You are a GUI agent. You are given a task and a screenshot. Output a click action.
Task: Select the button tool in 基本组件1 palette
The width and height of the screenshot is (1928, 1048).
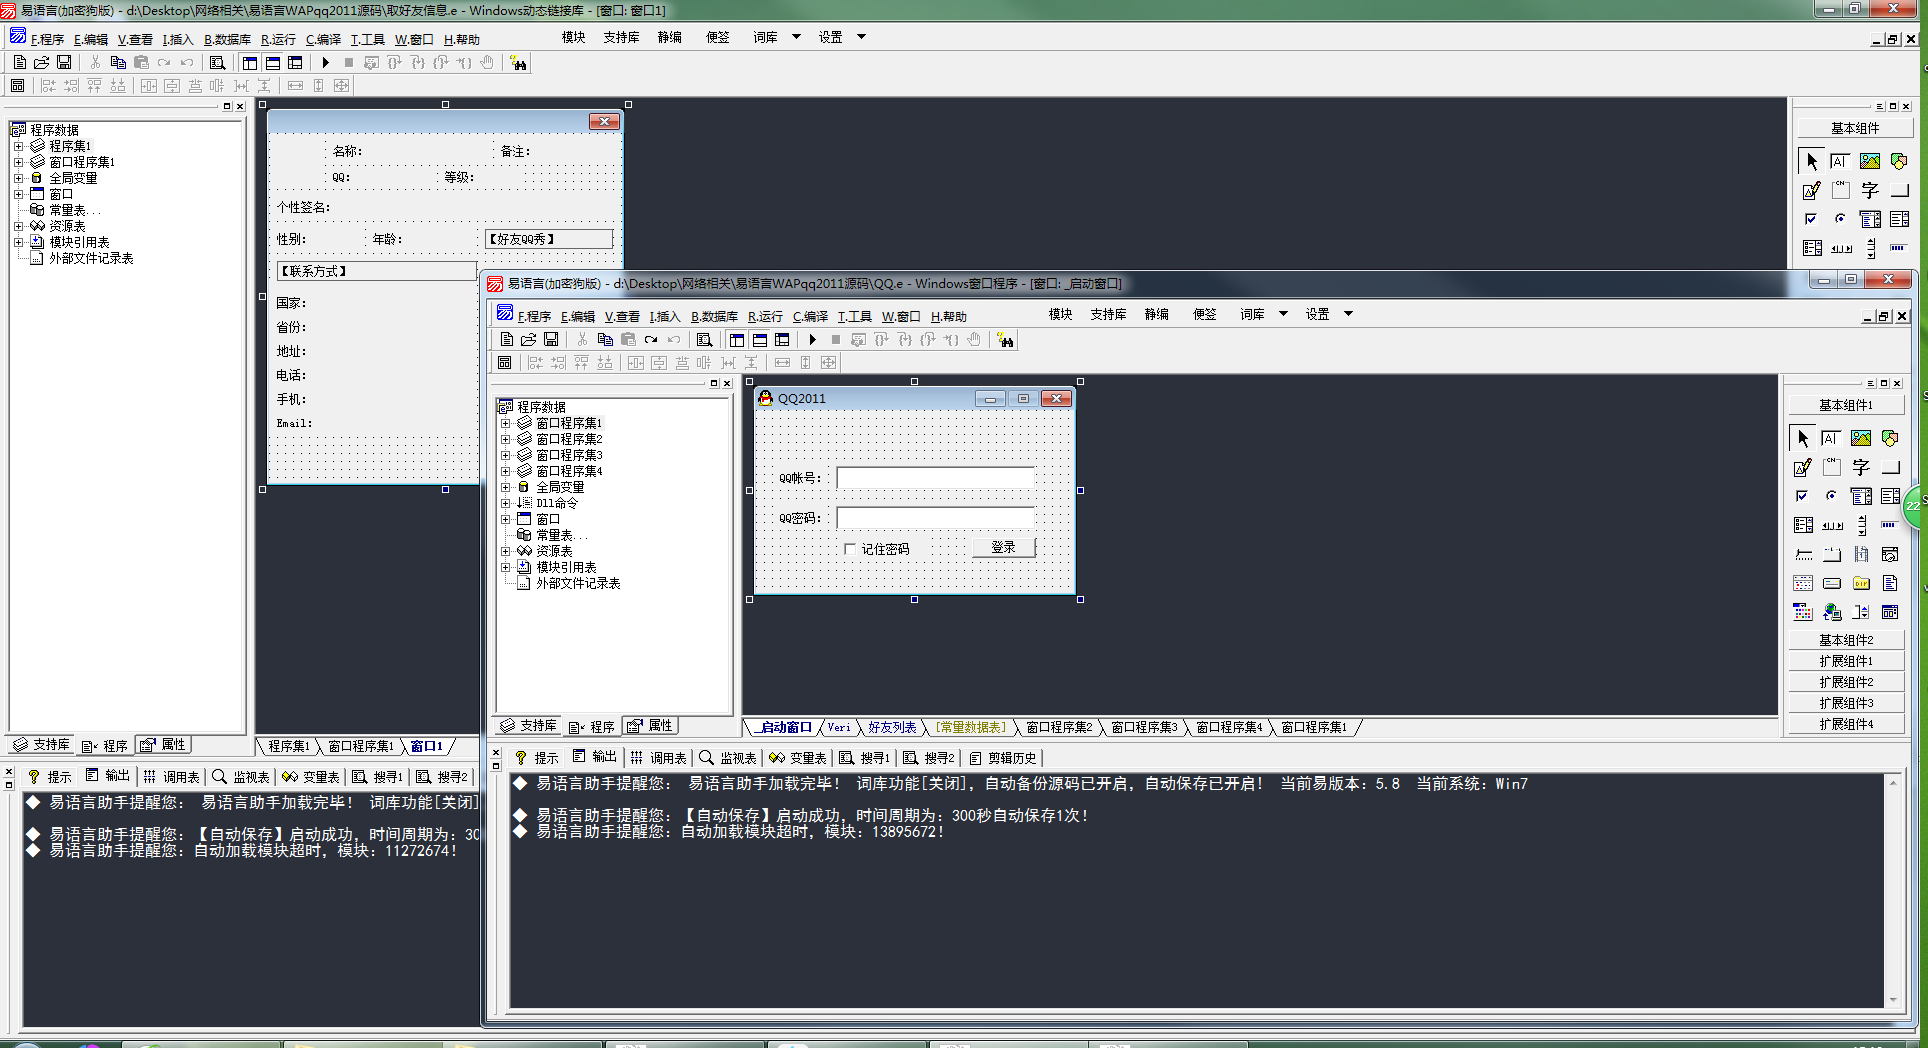[1889, 467]
